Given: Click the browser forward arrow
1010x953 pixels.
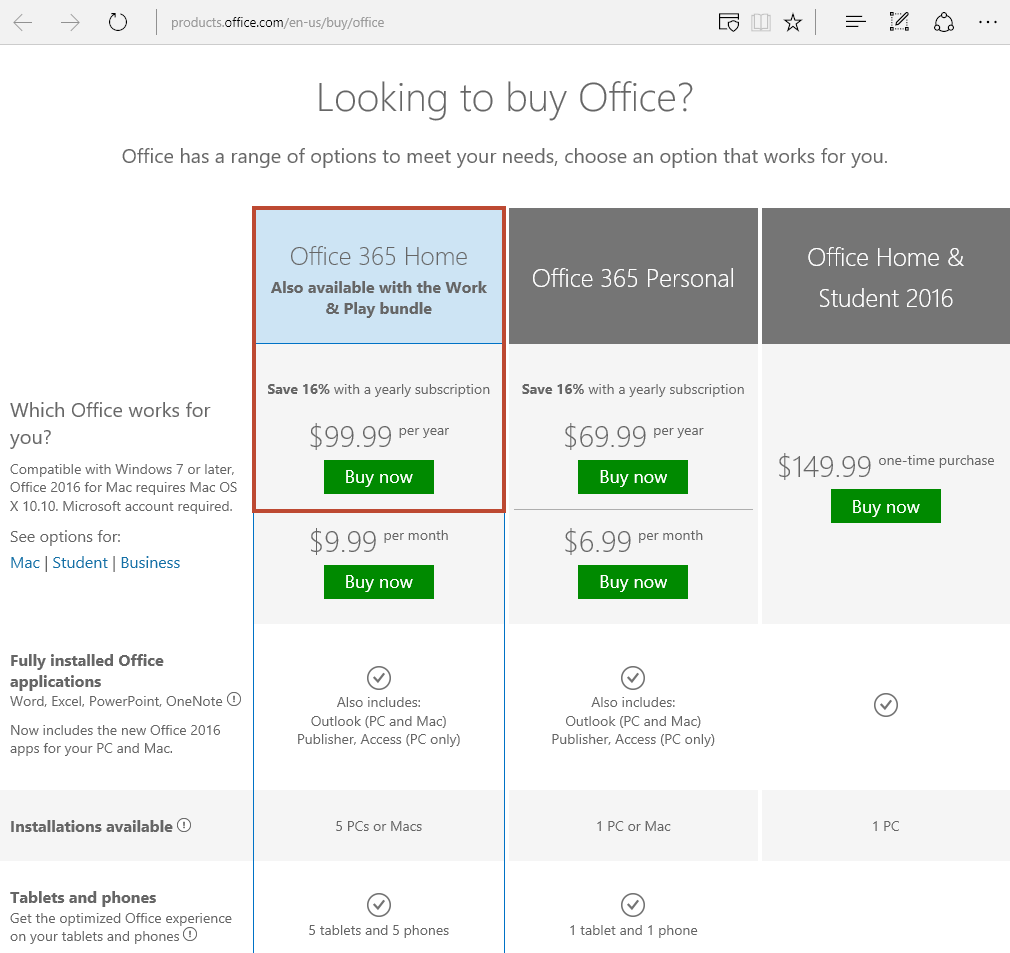Looking at the screenshot, I should pyautogui.click(x=70, y=22).
